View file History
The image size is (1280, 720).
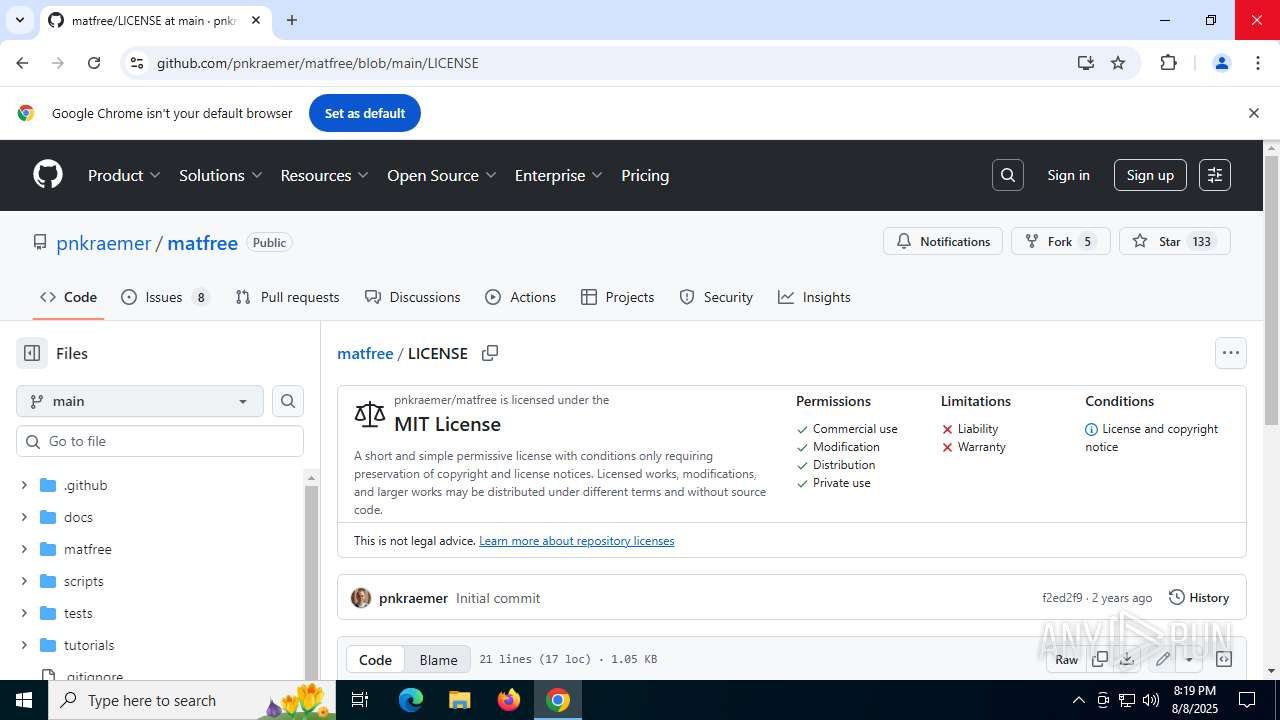(x=1199, y=598)
